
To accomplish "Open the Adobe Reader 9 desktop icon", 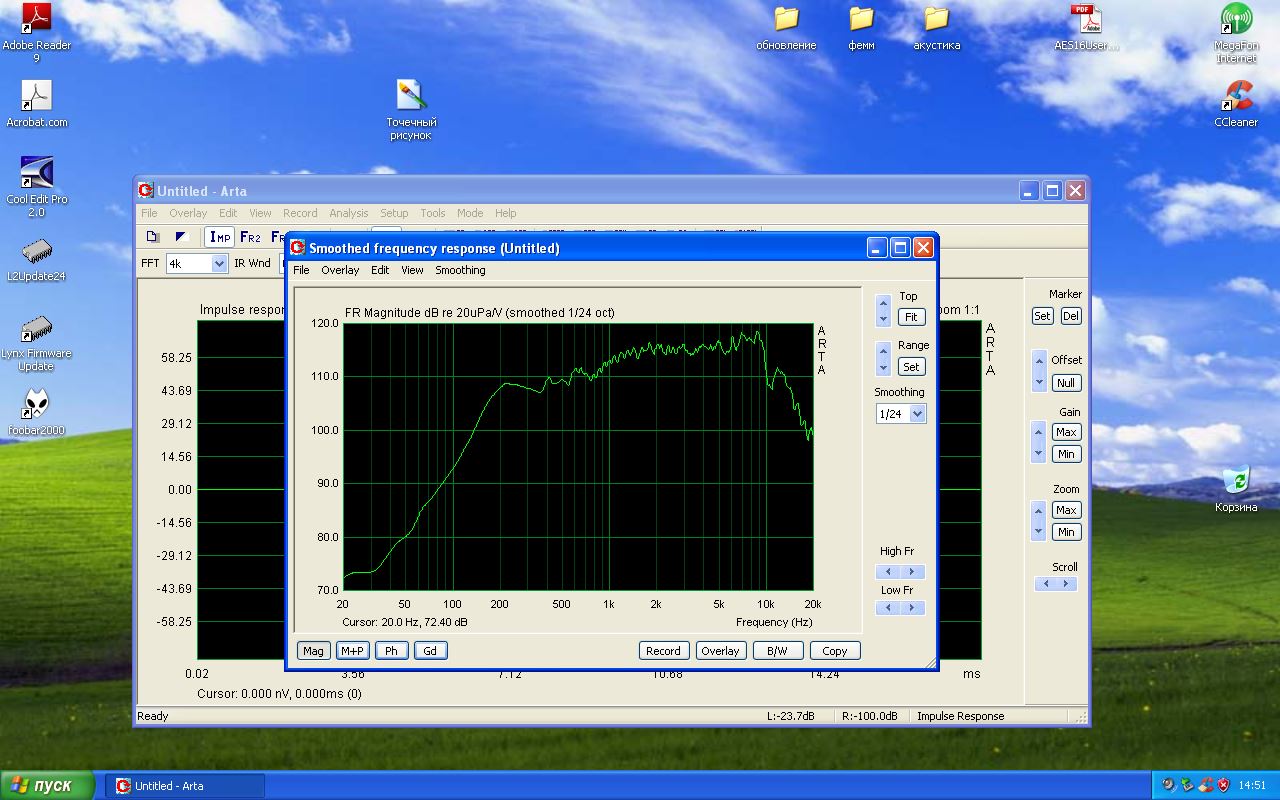I will click(36, 33).
